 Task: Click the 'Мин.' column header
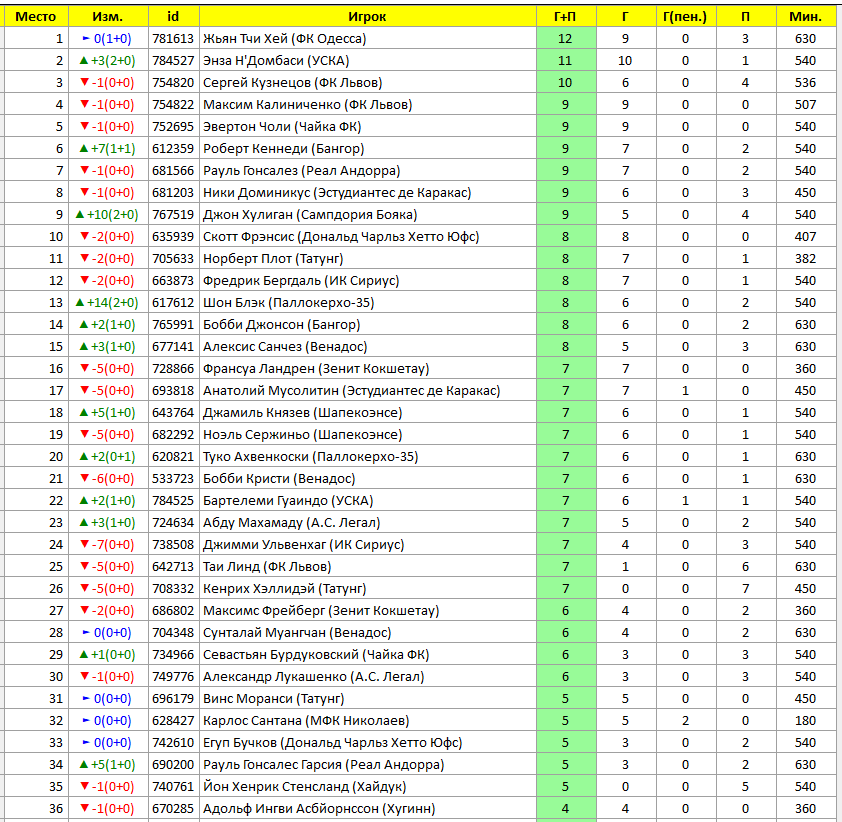pos(805,17)
